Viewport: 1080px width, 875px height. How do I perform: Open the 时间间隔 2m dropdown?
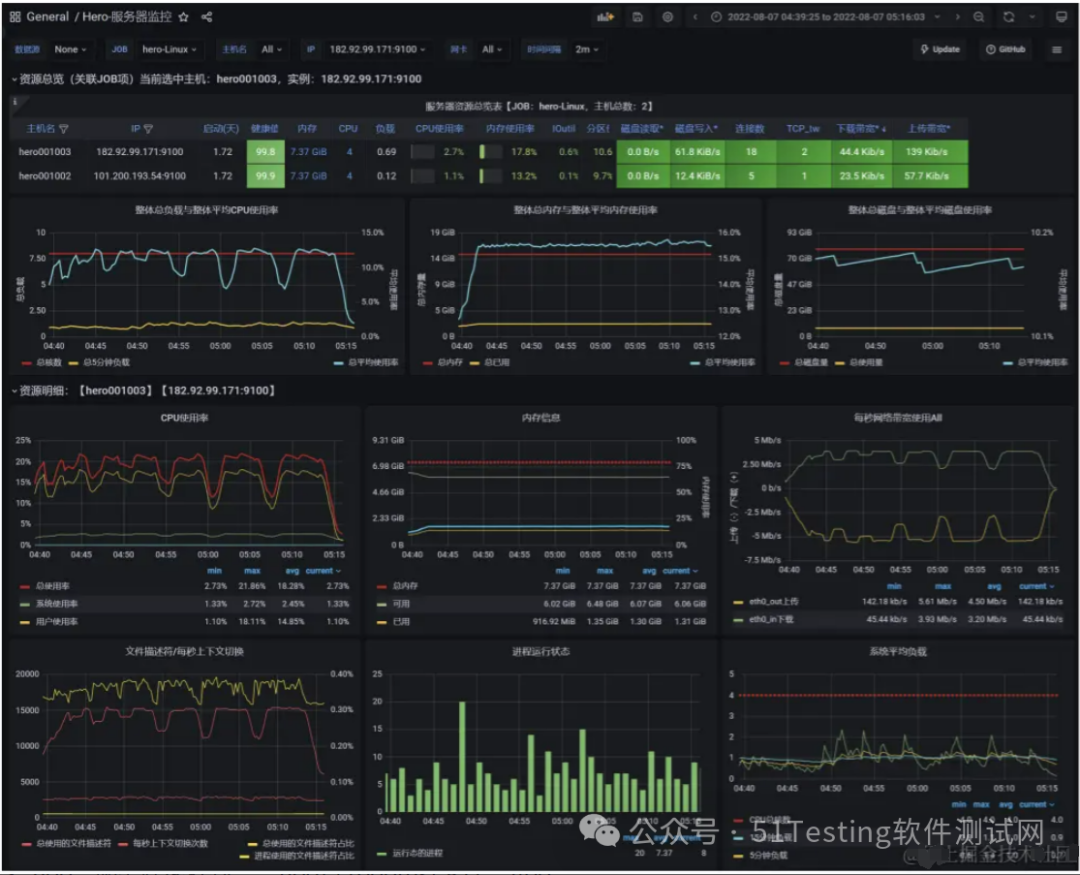pyautogui.click(x=587, y=49)
